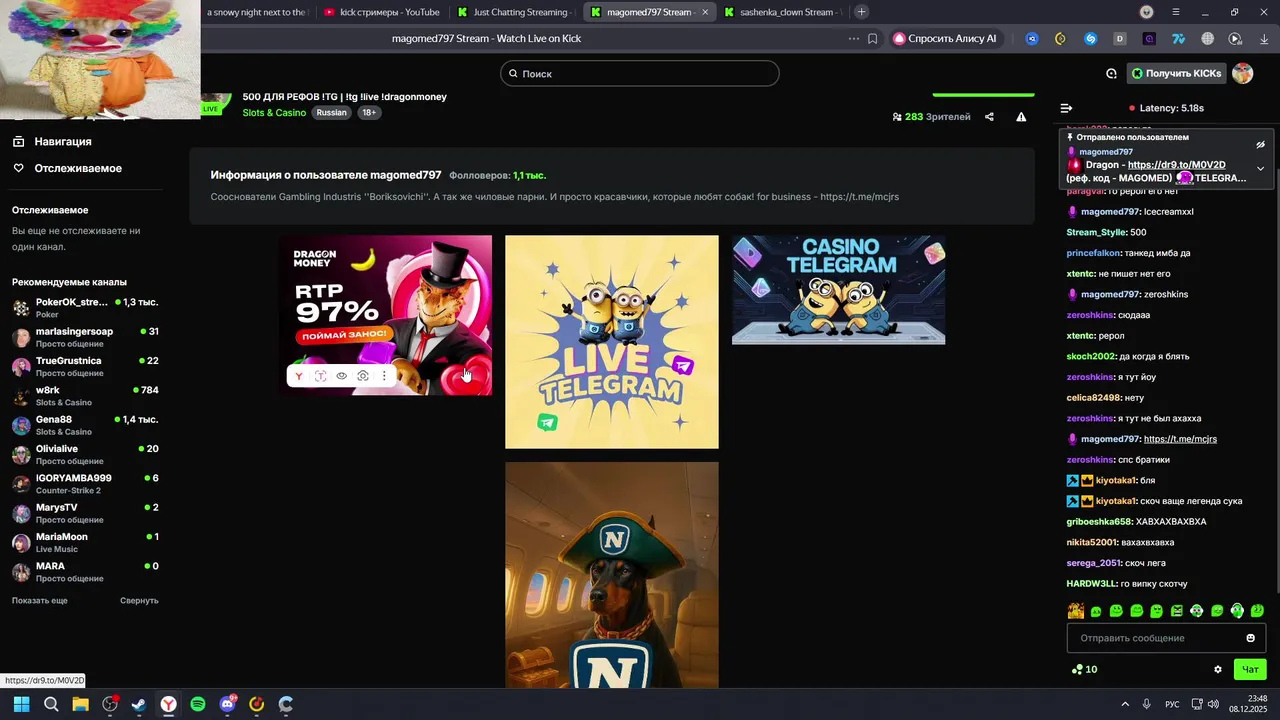Image resolution: width=1280 pixels, height=720 pixels.
Task: Focus the Поиск search field
Action: click(x=640, y=73)
